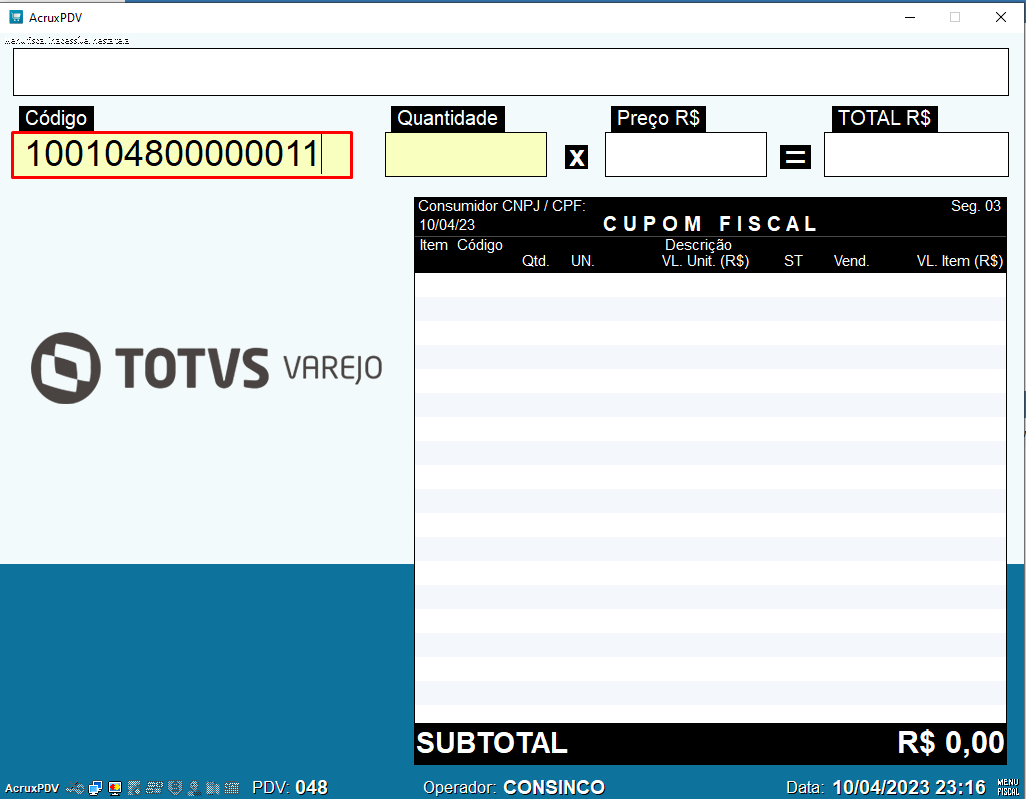1026x799 pixels.
Task: Click the dimmed document-edit status icon
Action: [x=134, y=788]
